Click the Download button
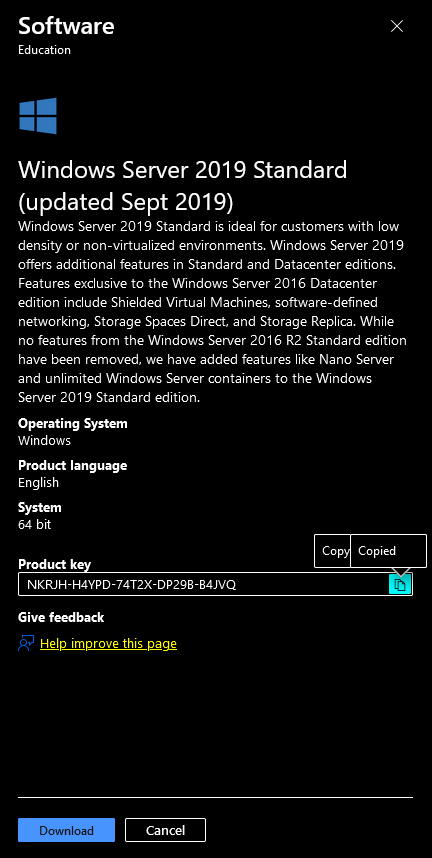The image size is (432, 858). point(66,830)
